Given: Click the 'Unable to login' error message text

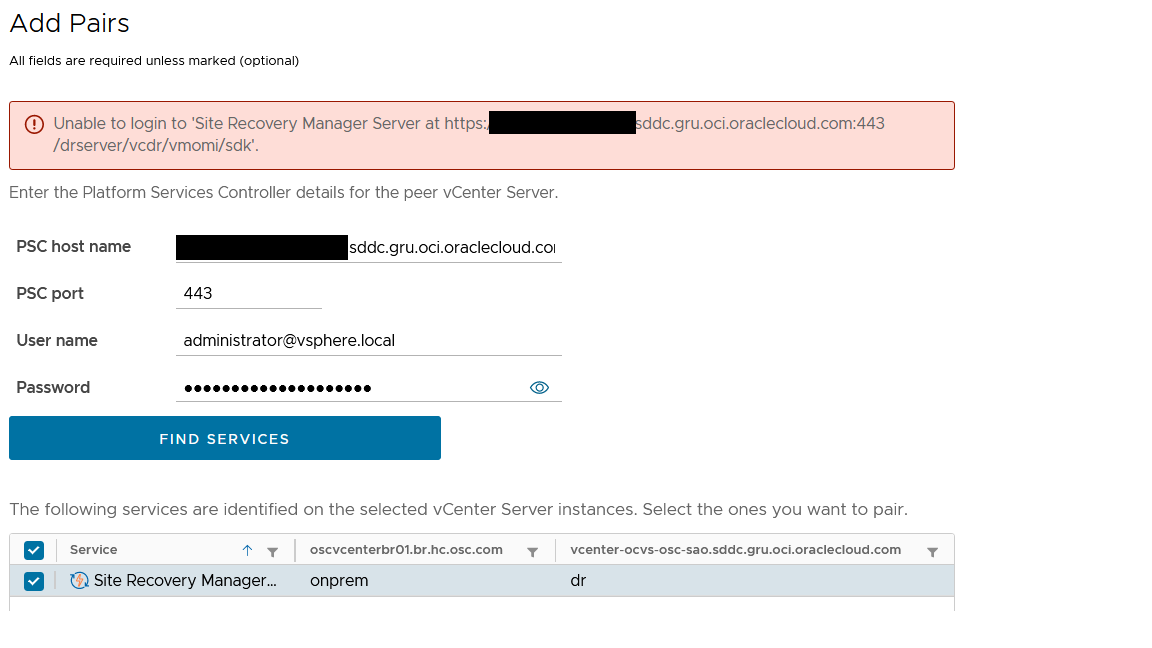Looking at the screenshot, I should 469,134.
